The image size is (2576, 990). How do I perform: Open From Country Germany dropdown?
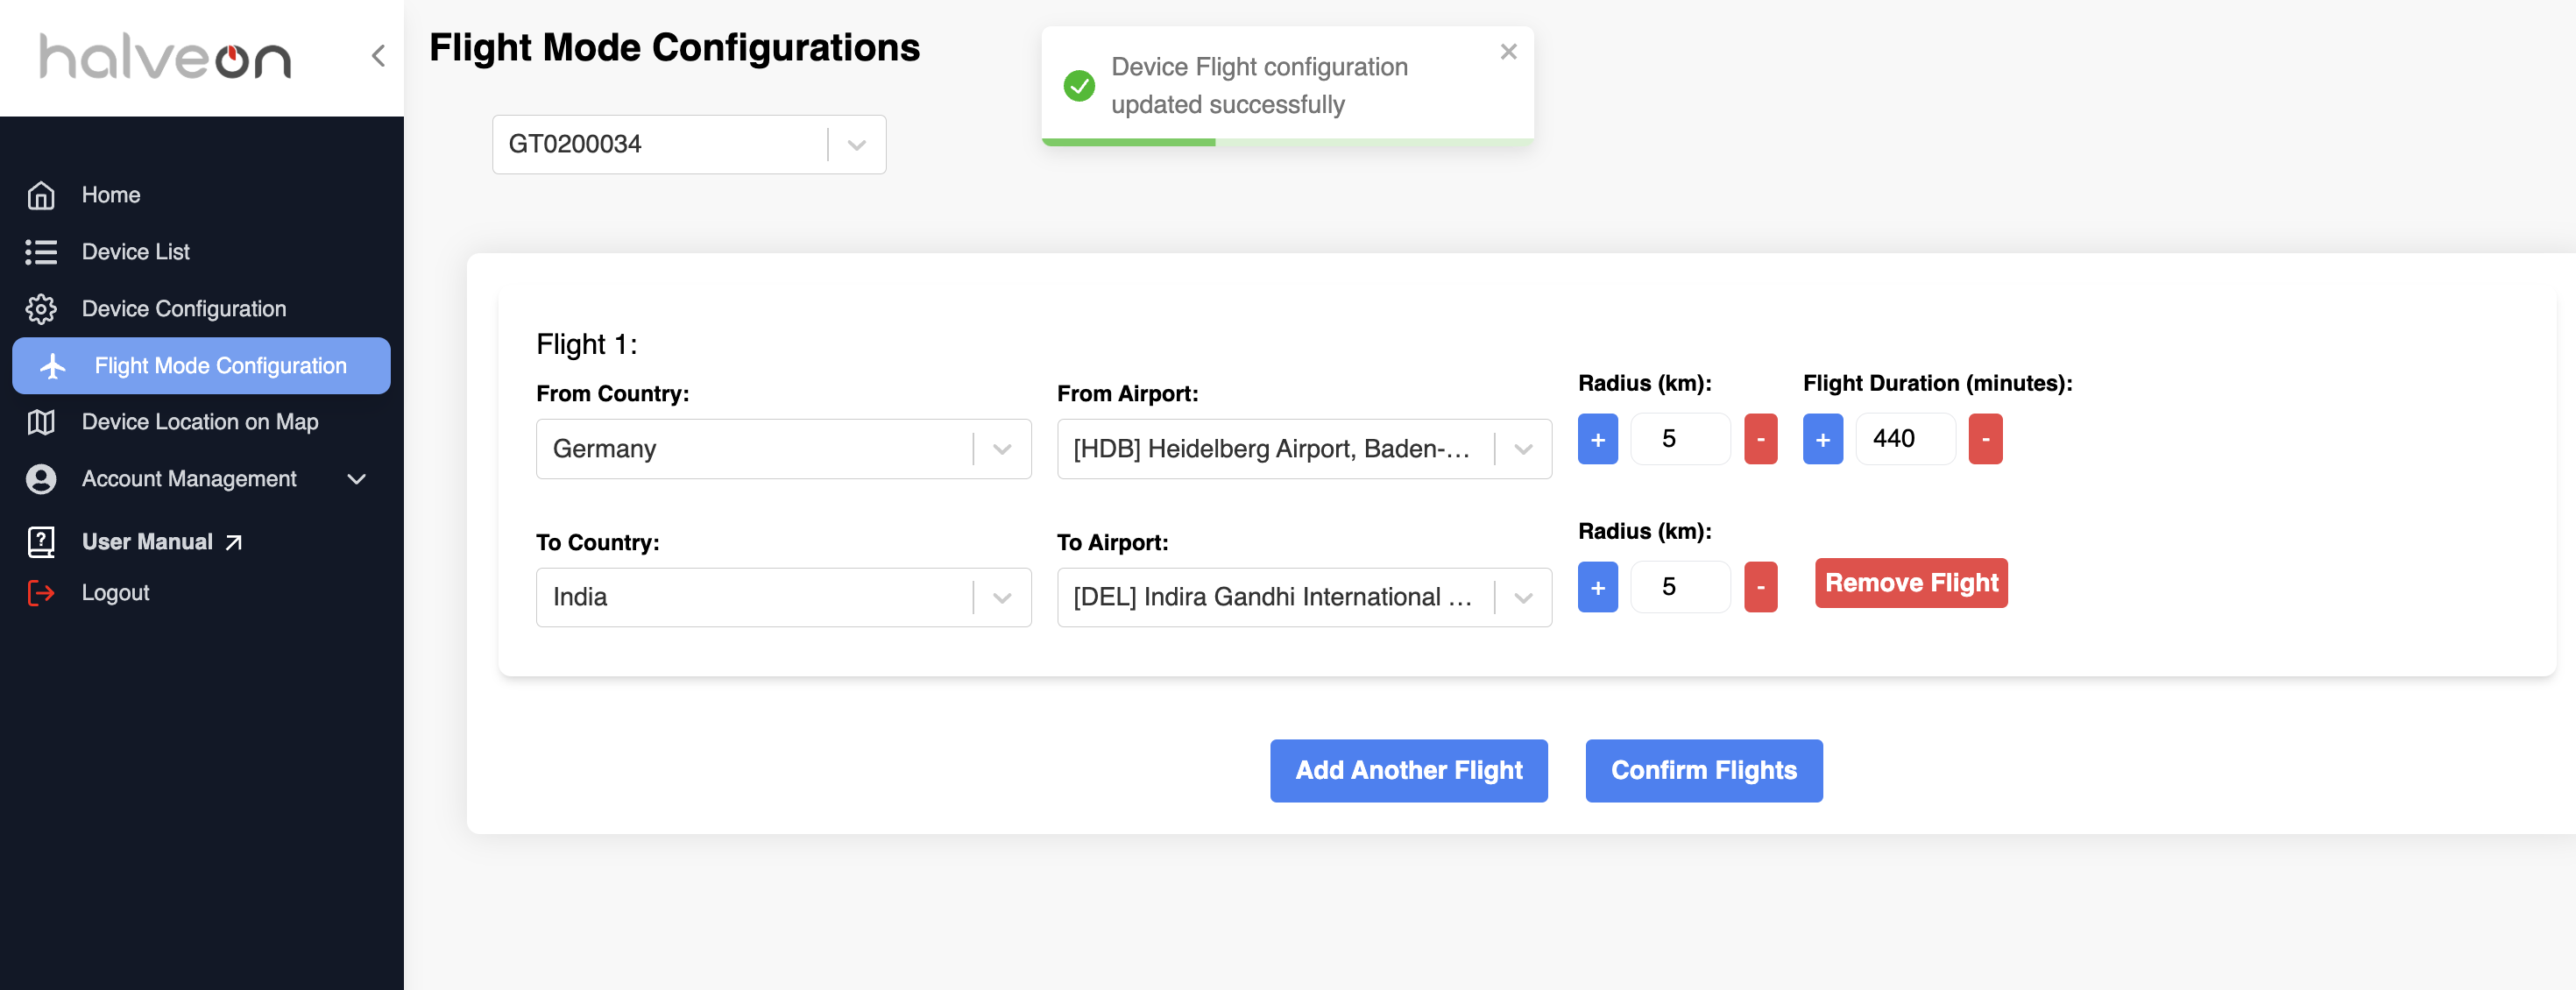click(x=783, y=449)
